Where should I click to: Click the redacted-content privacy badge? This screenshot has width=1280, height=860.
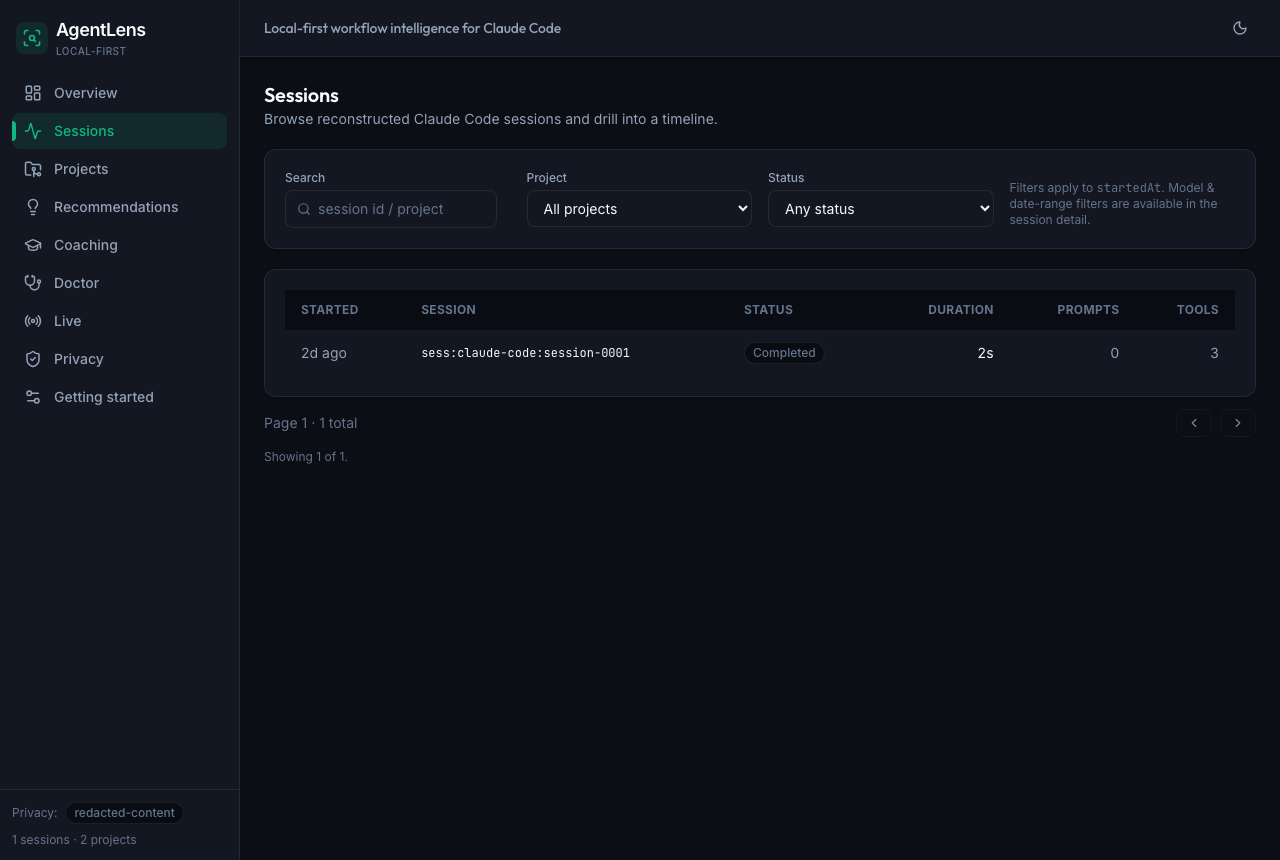tap(124, 813)
